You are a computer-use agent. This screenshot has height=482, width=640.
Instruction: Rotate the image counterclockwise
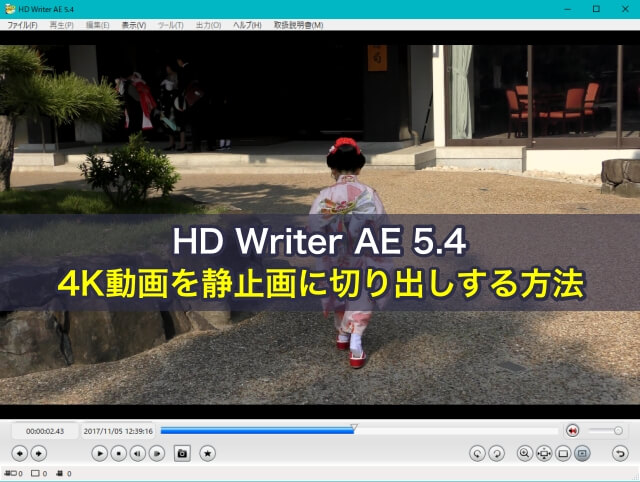(477, 453)
